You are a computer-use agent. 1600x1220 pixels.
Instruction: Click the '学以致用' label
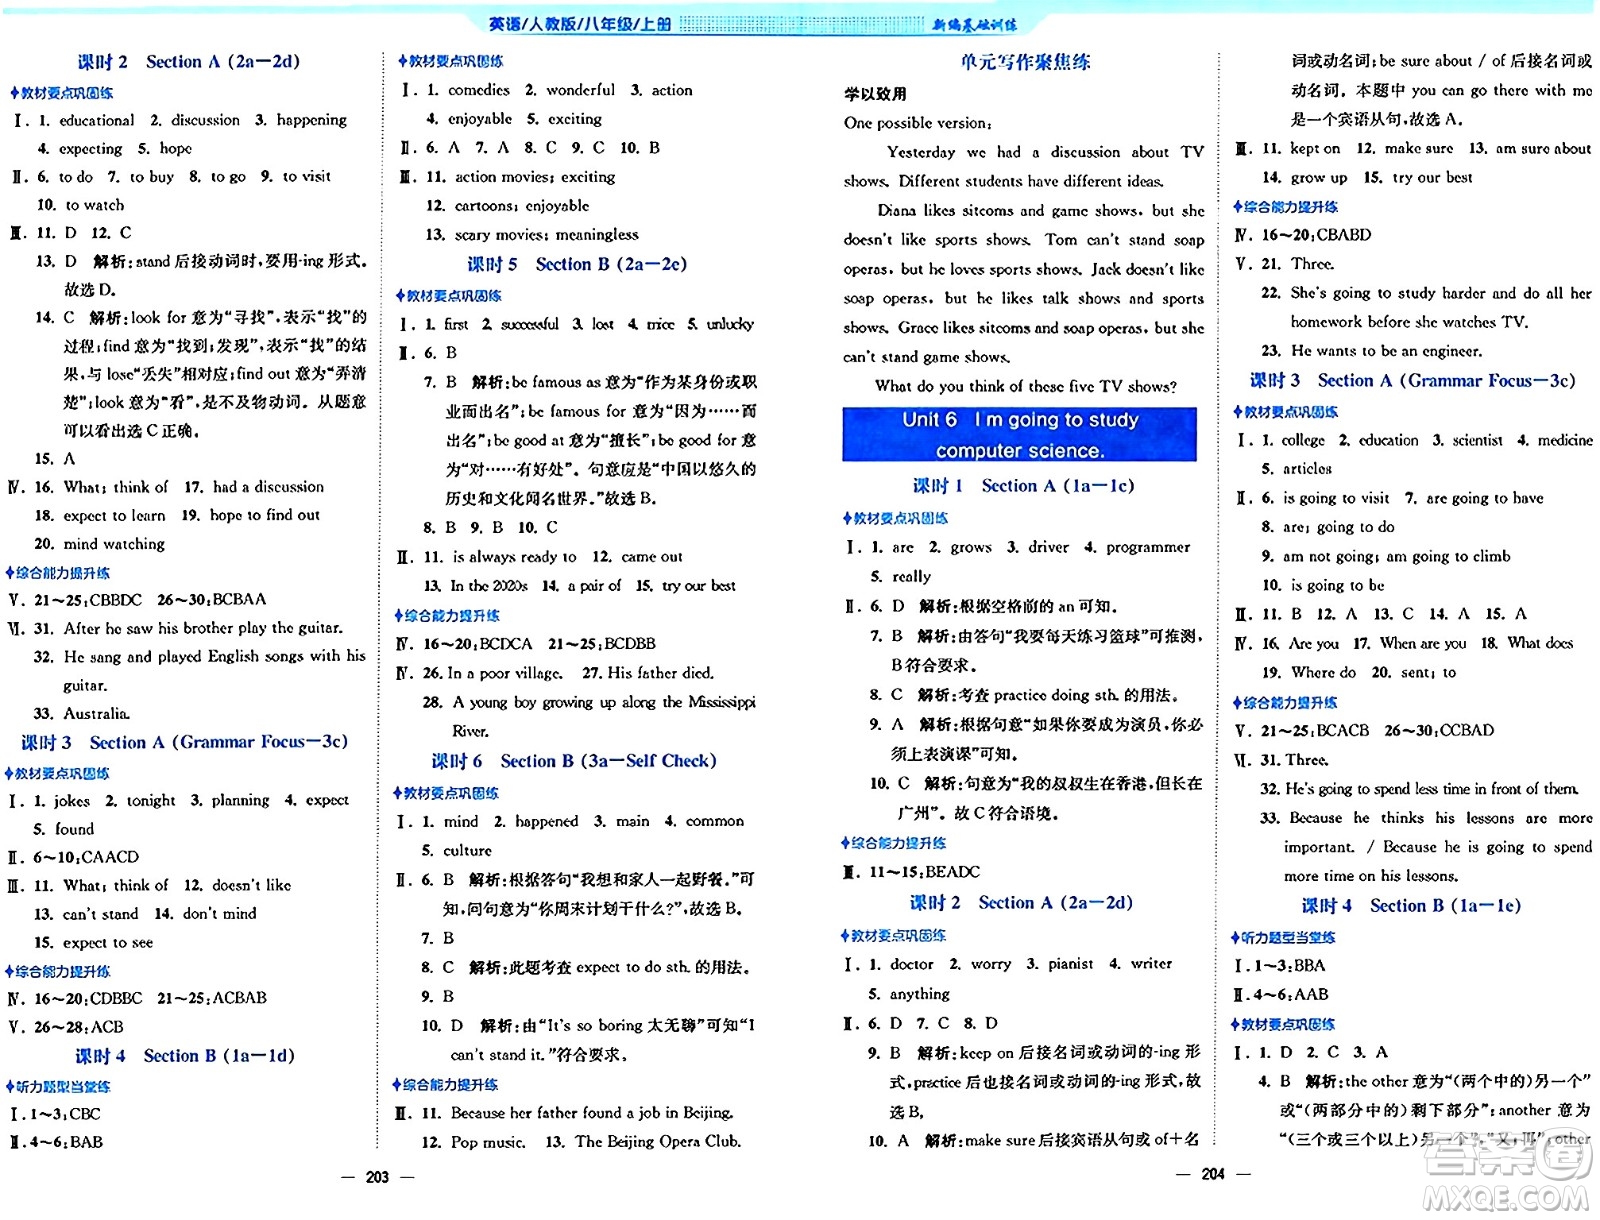coord(875,94)
